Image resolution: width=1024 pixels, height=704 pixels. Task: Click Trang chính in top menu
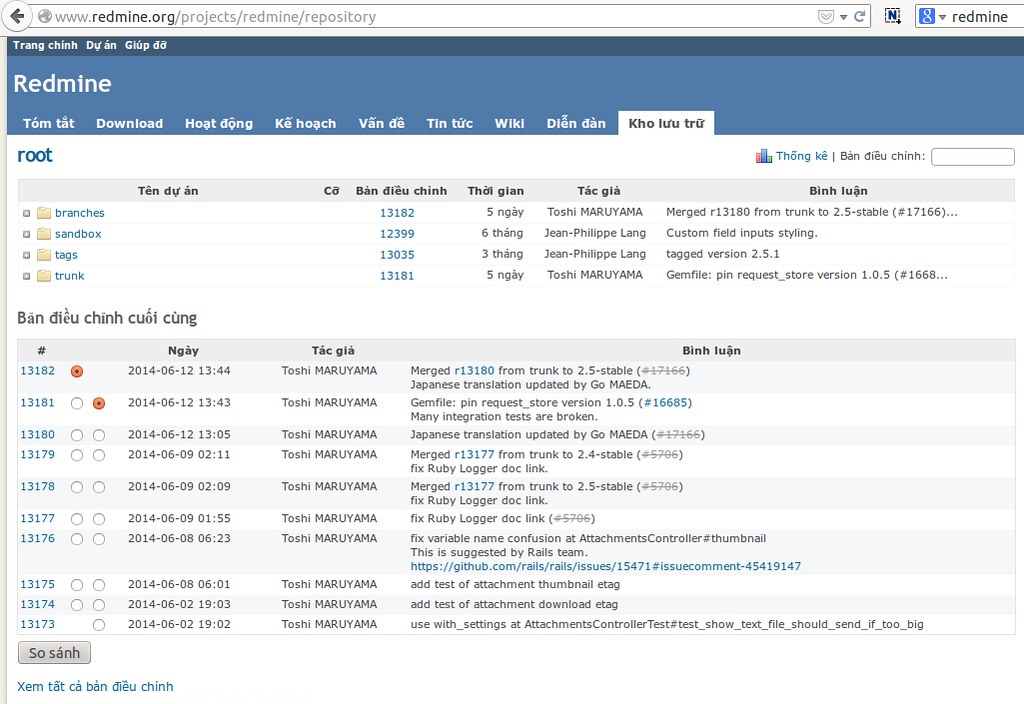click(45, 45)
